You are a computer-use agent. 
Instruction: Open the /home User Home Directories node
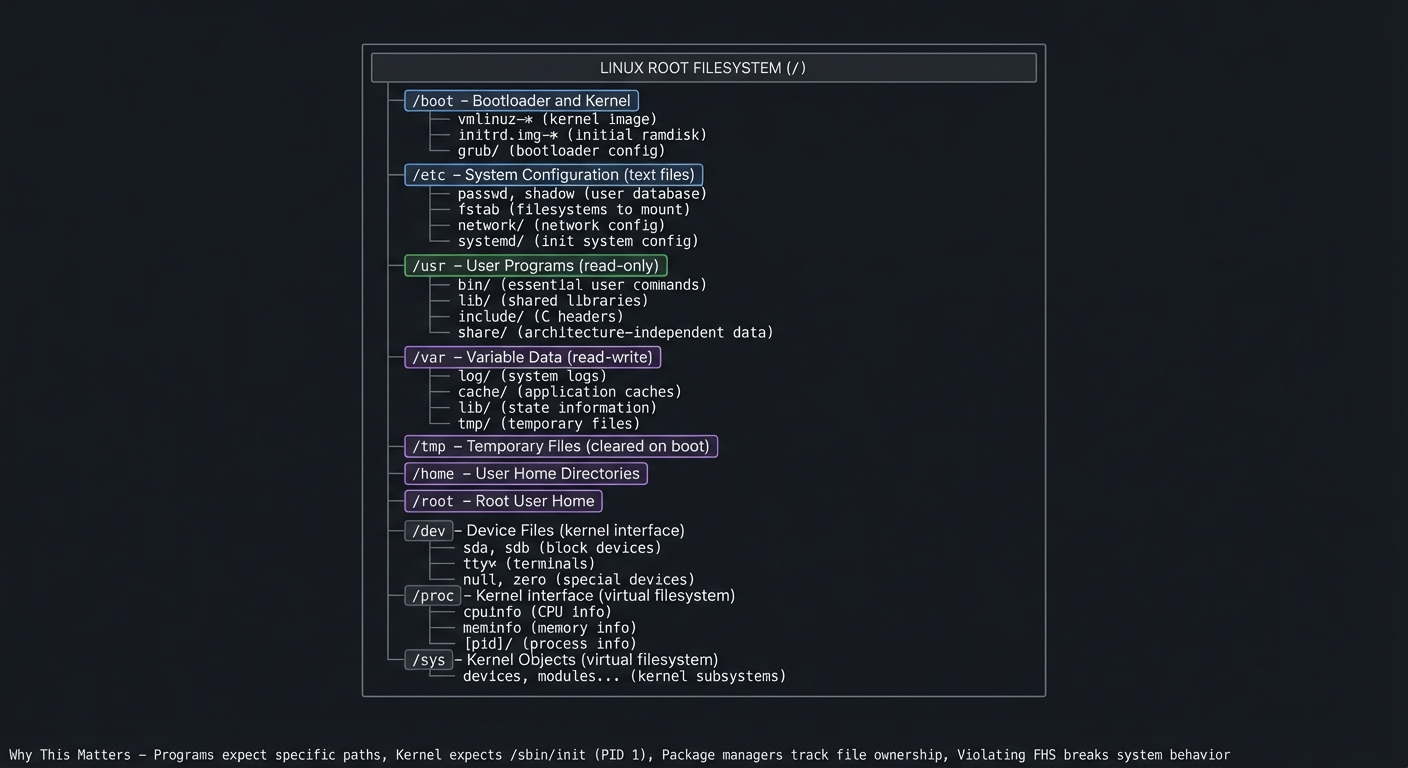[526, 473]
